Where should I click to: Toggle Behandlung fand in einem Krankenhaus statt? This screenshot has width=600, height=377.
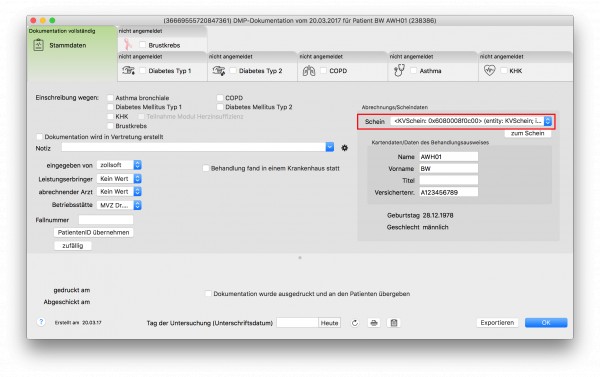(206, 168)
